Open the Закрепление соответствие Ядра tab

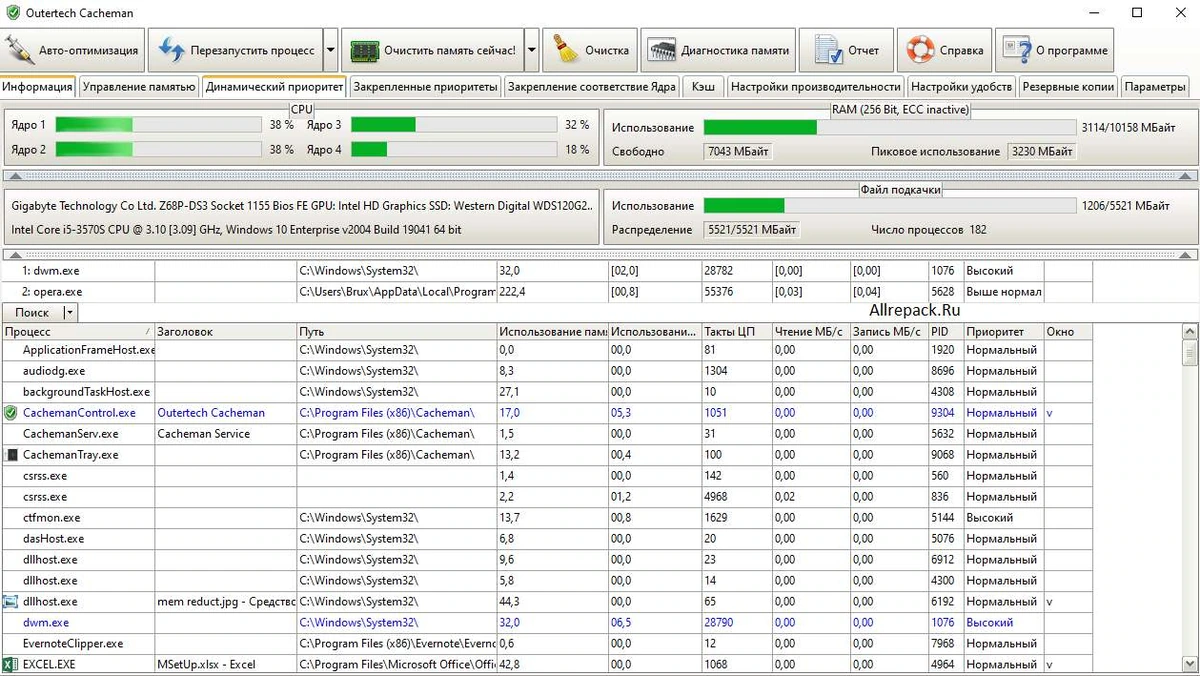[x=592, y=87]
